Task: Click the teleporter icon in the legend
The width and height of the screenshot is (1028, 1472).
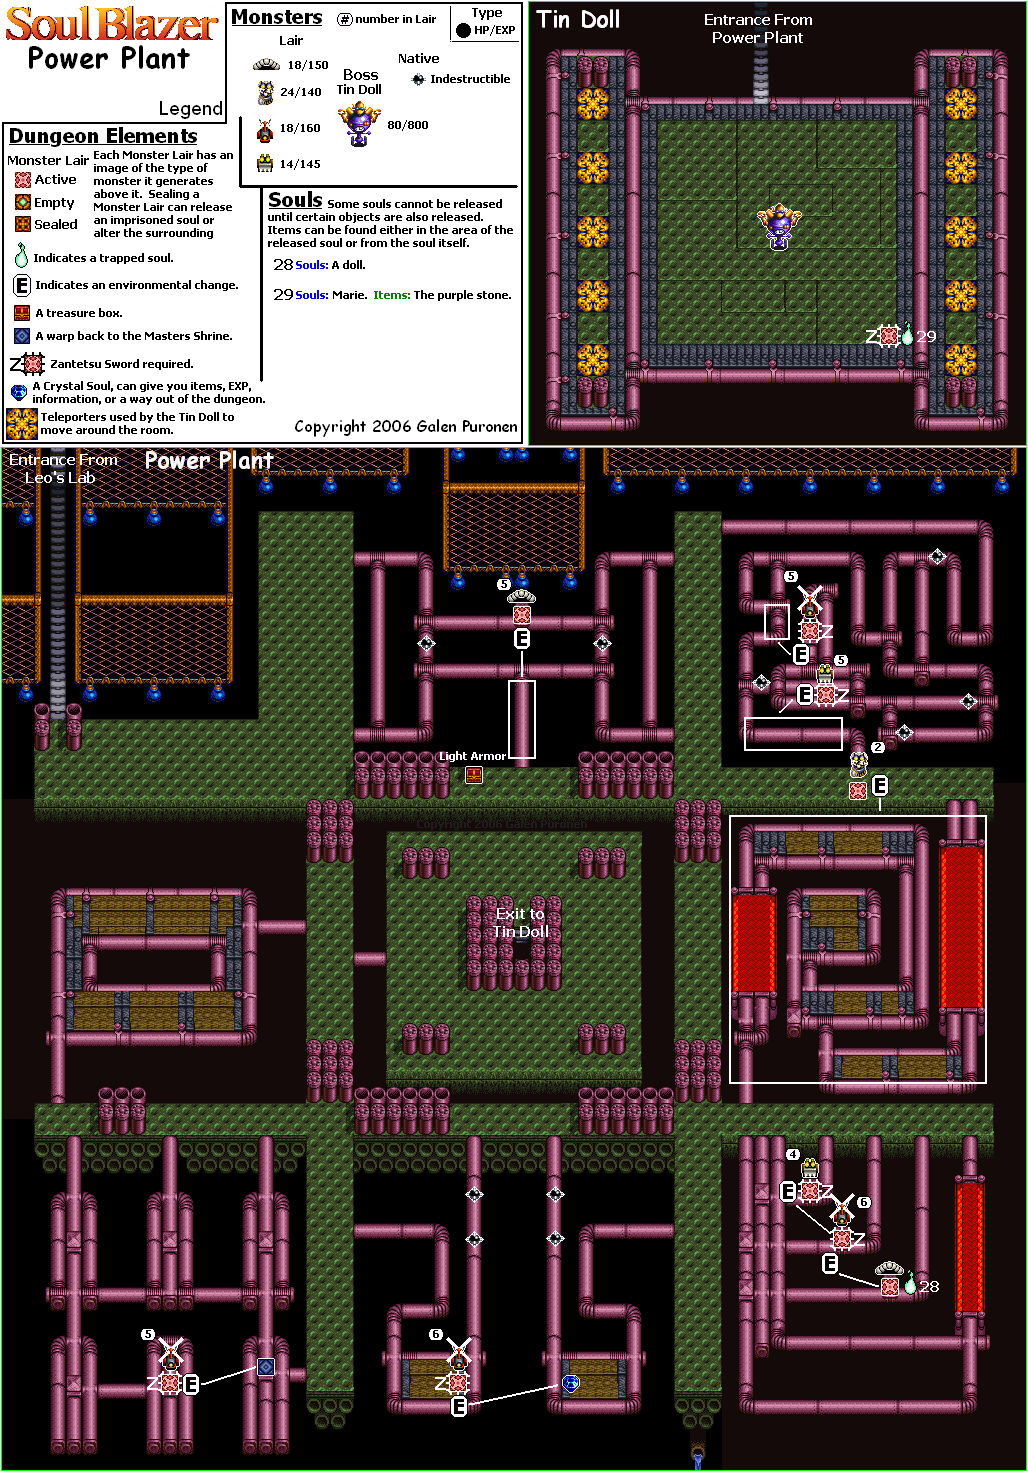Action: tap(22, 423)
